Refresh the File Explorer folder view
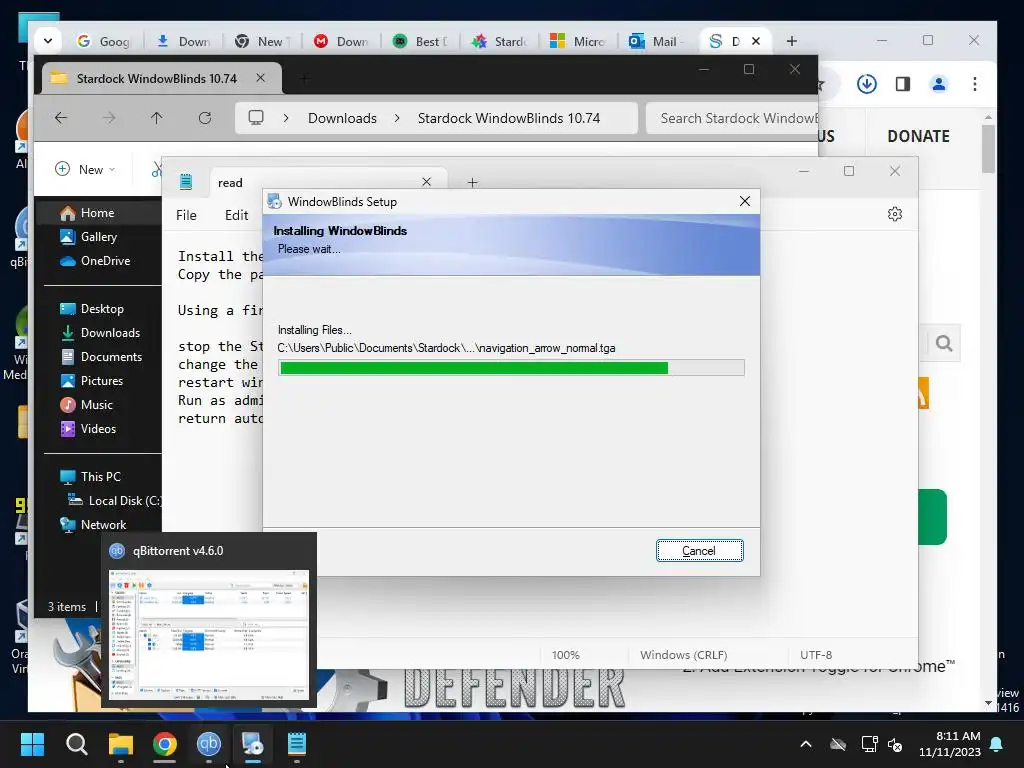Viewport: 1024px width, 768px height. pos(204,118)
